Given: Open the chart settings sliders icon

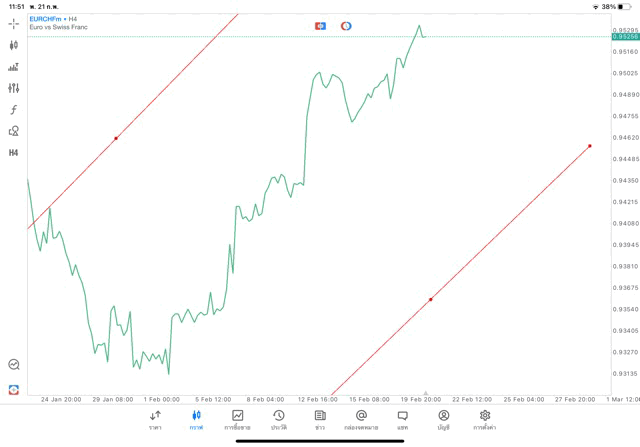Looking at the screenshot, I should [14, 88].
